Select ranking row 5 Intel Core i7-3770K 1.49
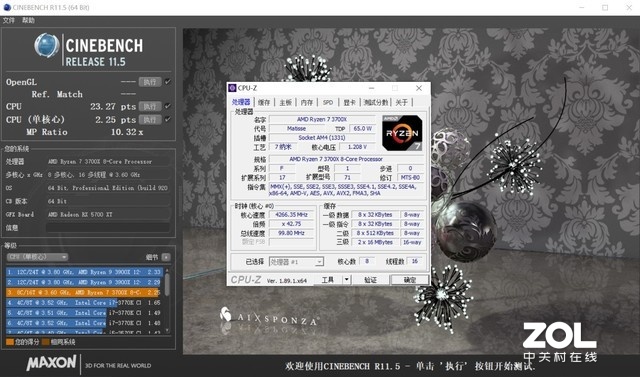 [x=84, y=313]
